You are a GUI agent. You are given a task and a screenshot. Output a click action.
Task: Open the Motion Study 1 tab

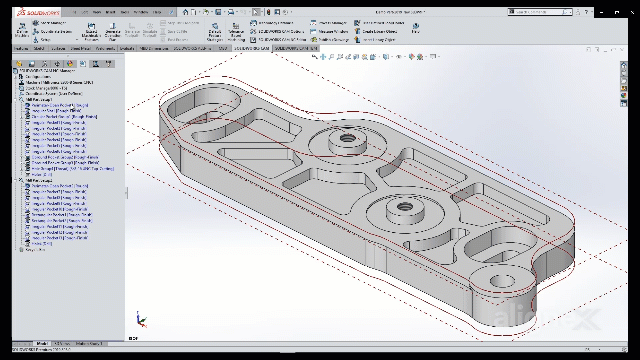[x=89, y=344]
